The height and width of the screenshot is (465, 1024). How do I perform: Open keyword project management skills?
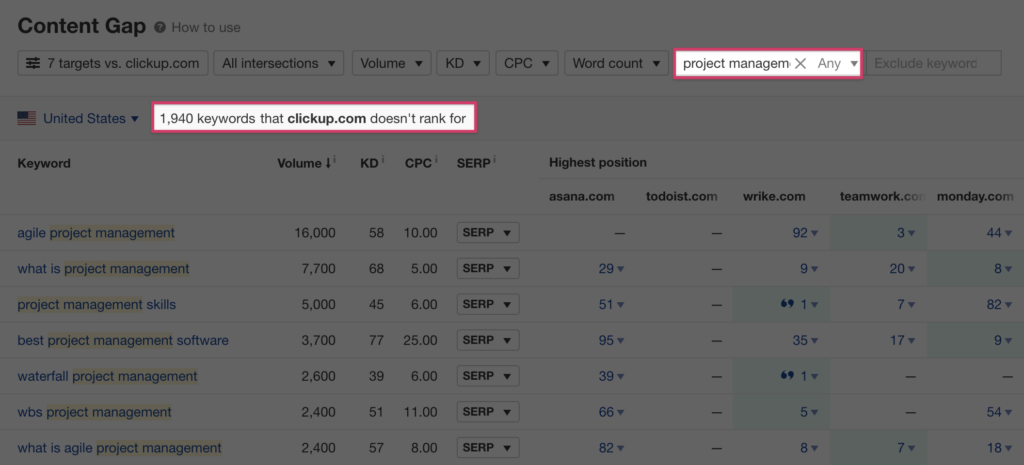tap(97, 304)
